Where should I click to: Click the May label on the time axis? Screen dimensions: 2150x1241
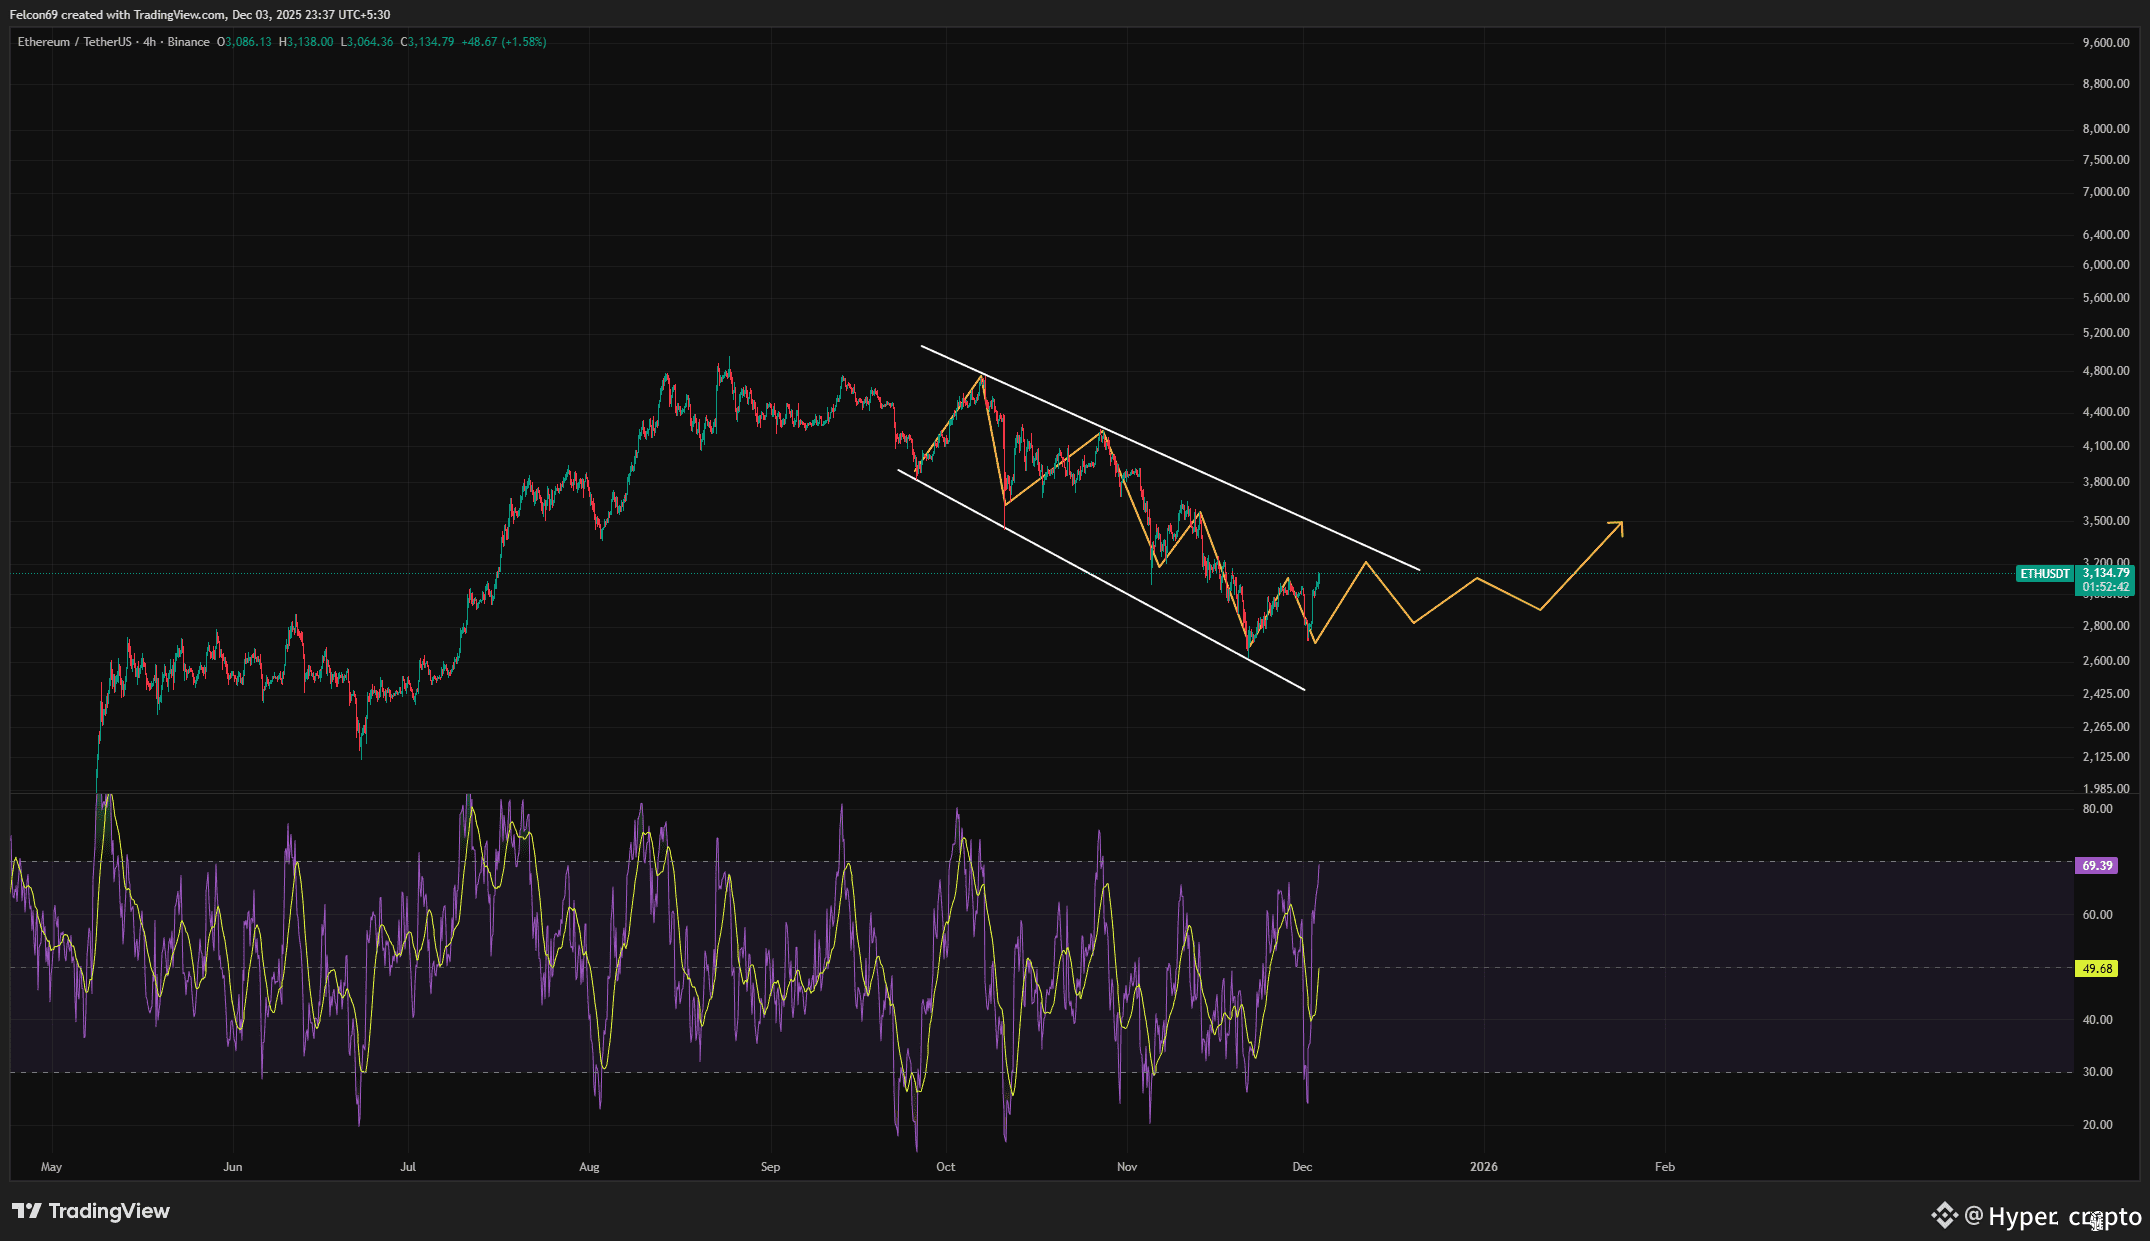tap(51, 1167)
